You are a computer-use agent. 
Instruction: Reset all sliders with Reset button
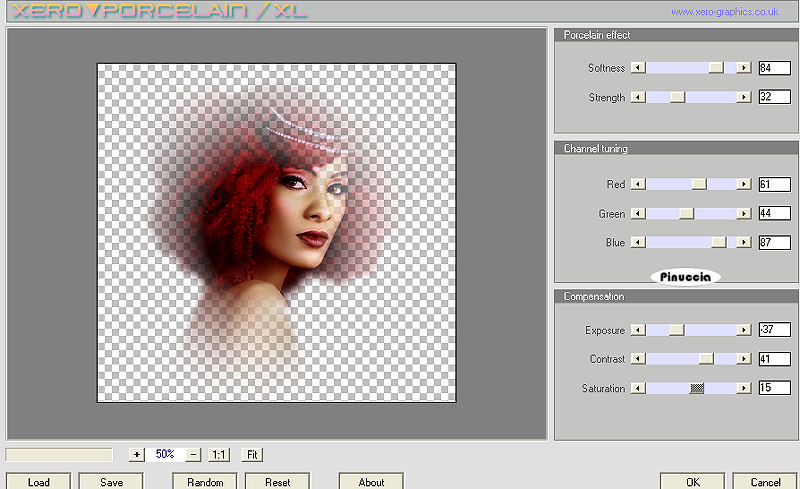click(278, 481)
